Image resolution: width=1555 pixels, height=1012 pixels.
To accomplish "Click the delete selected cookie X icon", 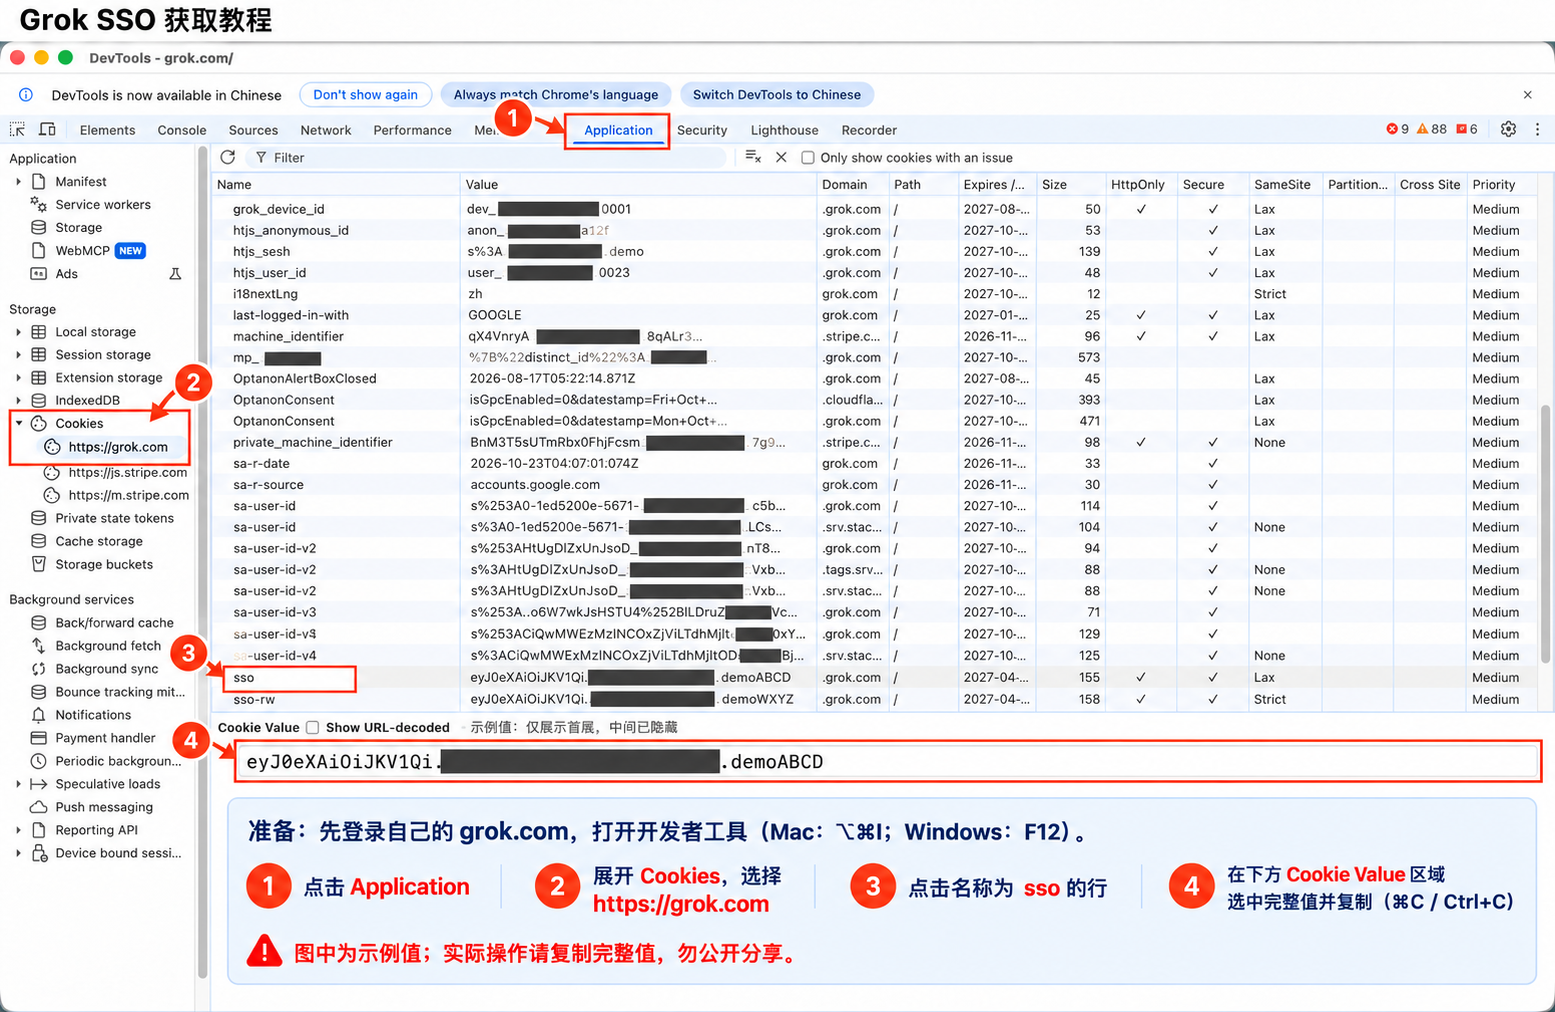I will [x=781, y=157].
